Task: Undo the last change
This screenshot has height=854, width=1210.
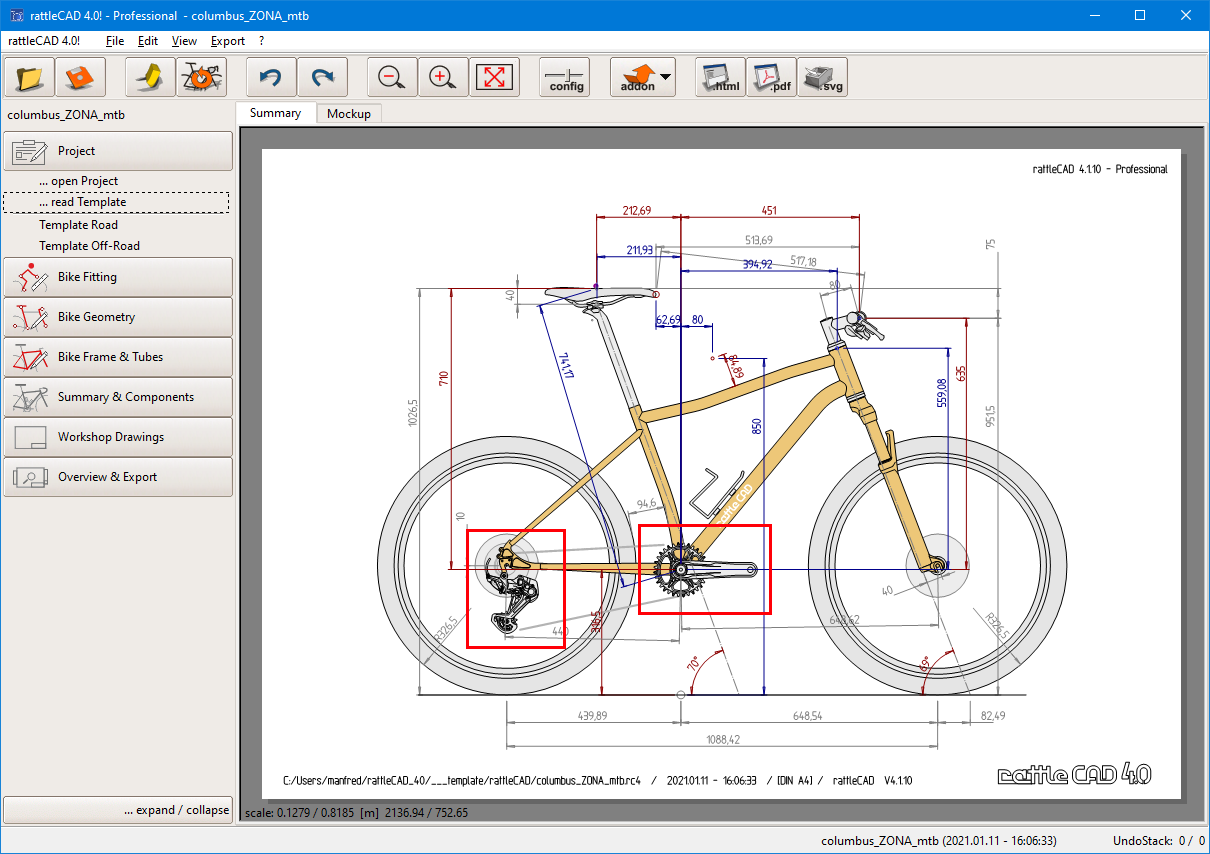Action: [x=271, y=77]
